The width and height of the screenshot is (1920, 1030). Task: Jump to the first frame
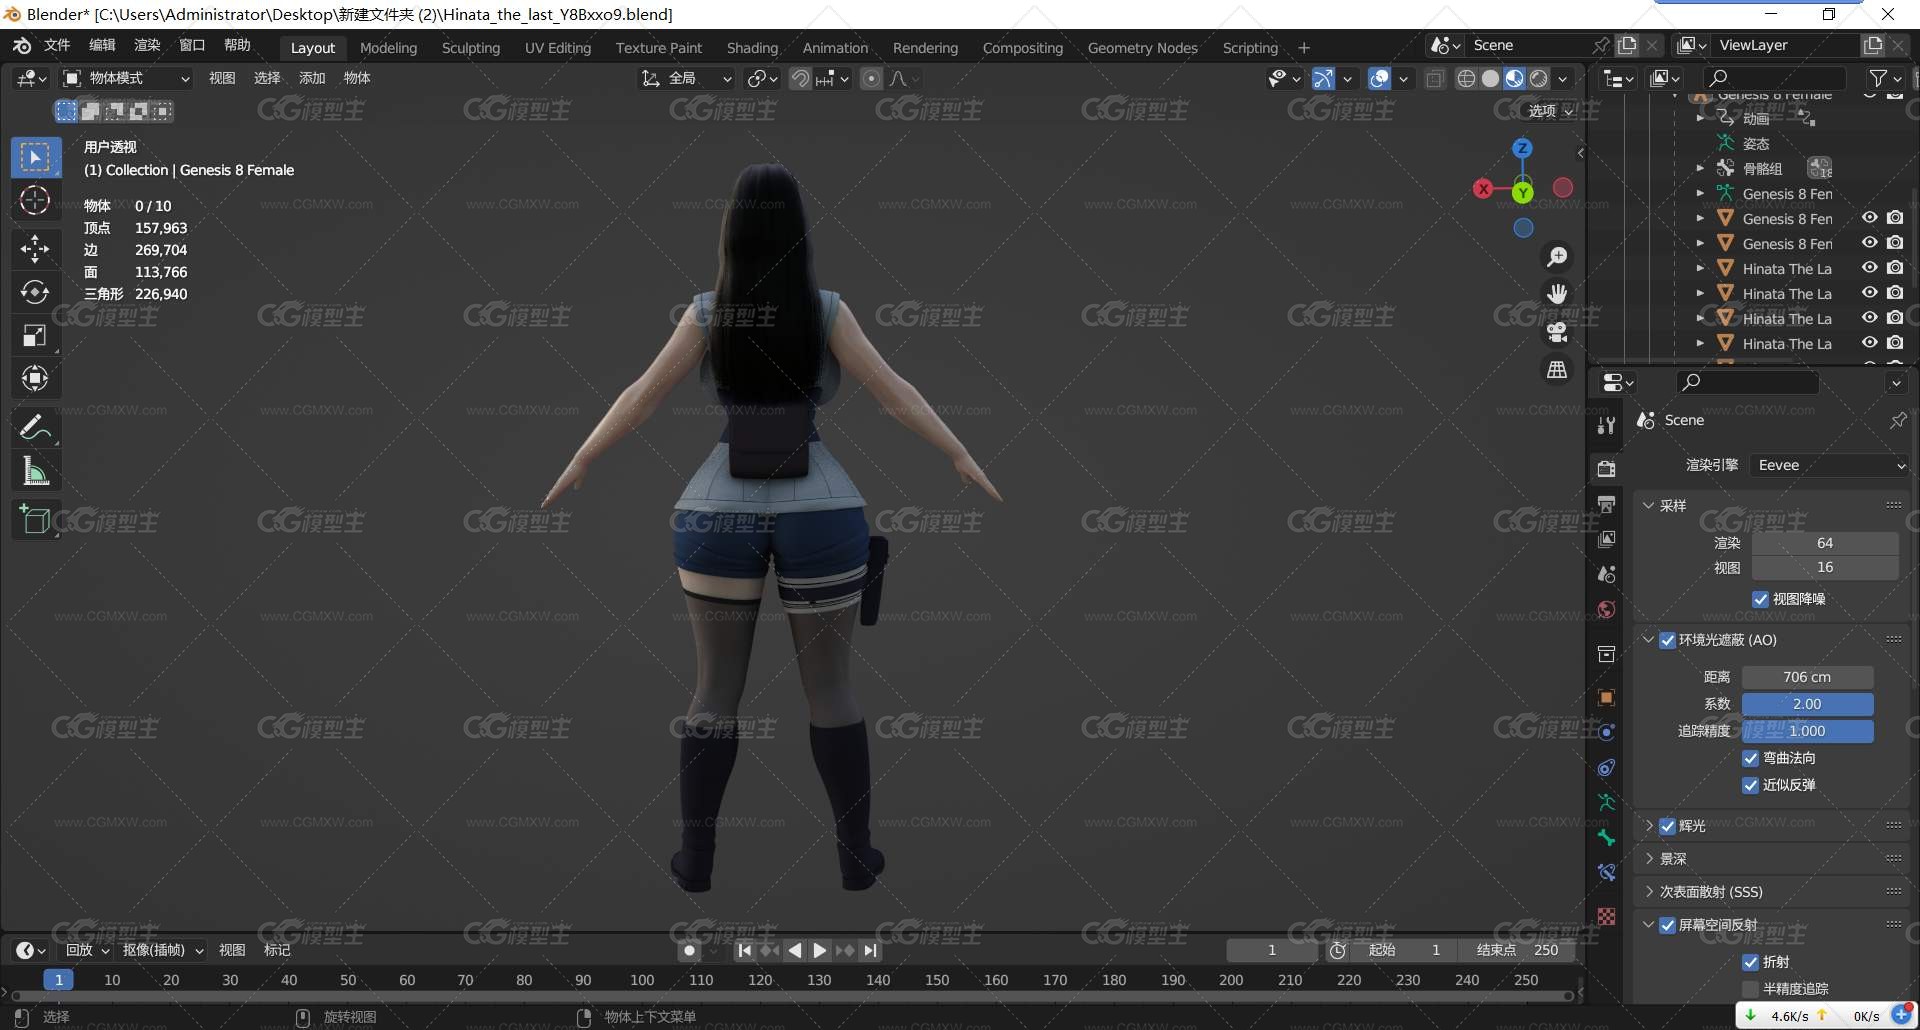(744, 950)
